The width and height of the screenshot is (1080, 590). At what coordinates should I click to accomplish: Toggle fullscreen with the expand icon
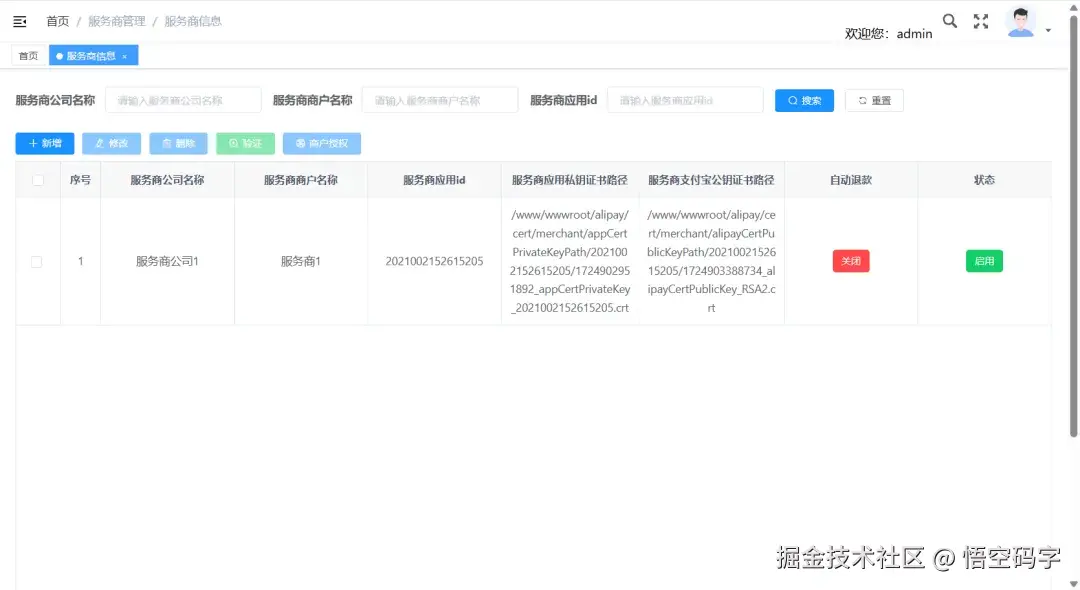point(981,20)
